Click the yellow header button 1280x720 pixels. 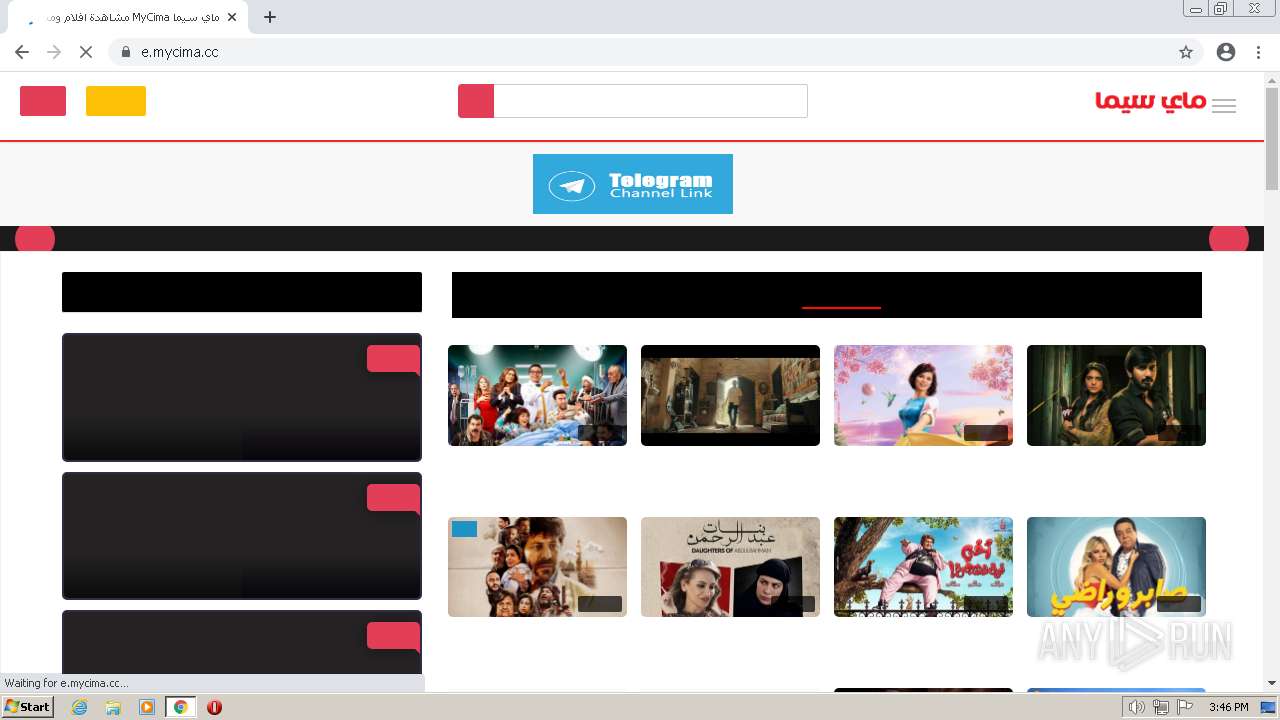point(116,101)
